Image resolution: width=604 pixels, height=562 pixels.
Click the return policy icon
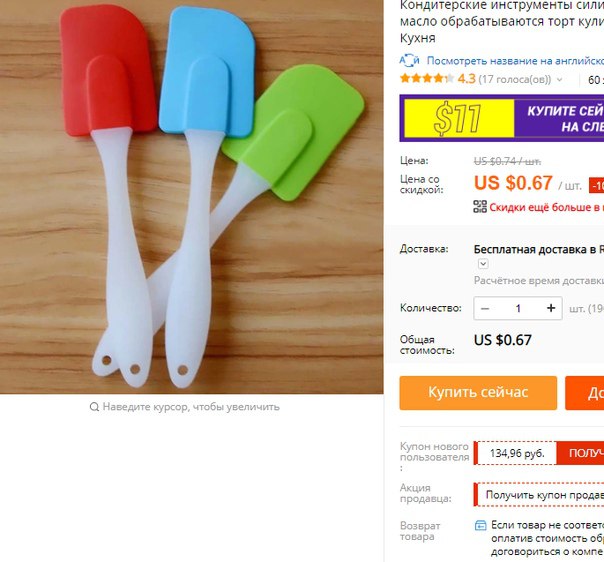click(x=480, y=525)
